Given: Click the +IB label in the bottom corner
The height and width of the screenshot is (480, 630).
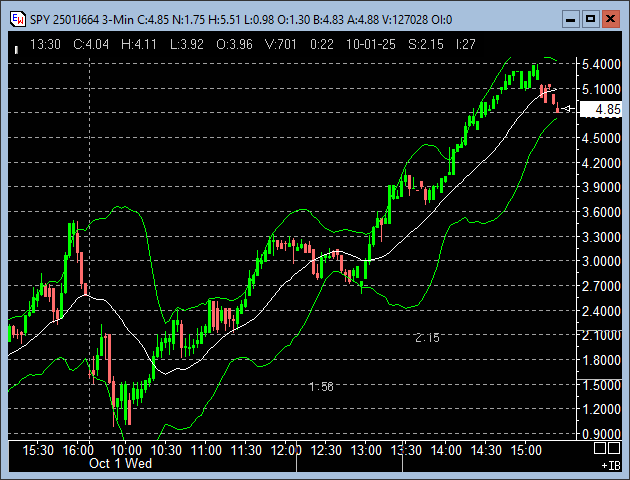Looking at the screenshot, I should [609, 466].
